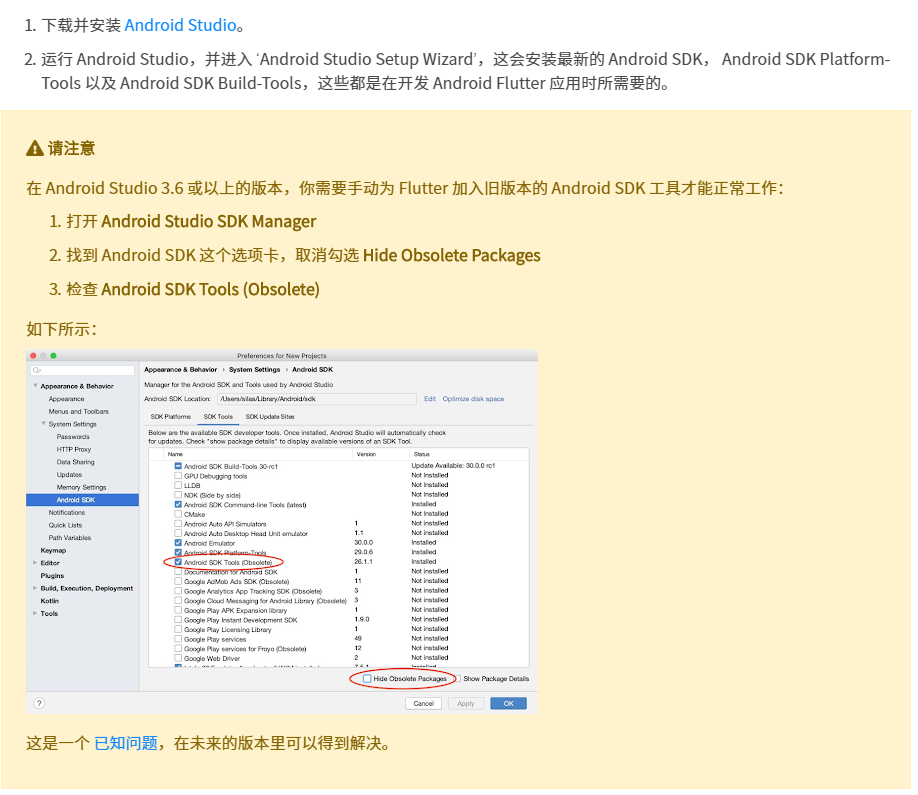The image size is (918, 795).
Task: Click the magnifier icon in the preferences search box
Action: [x=37, y=370]
